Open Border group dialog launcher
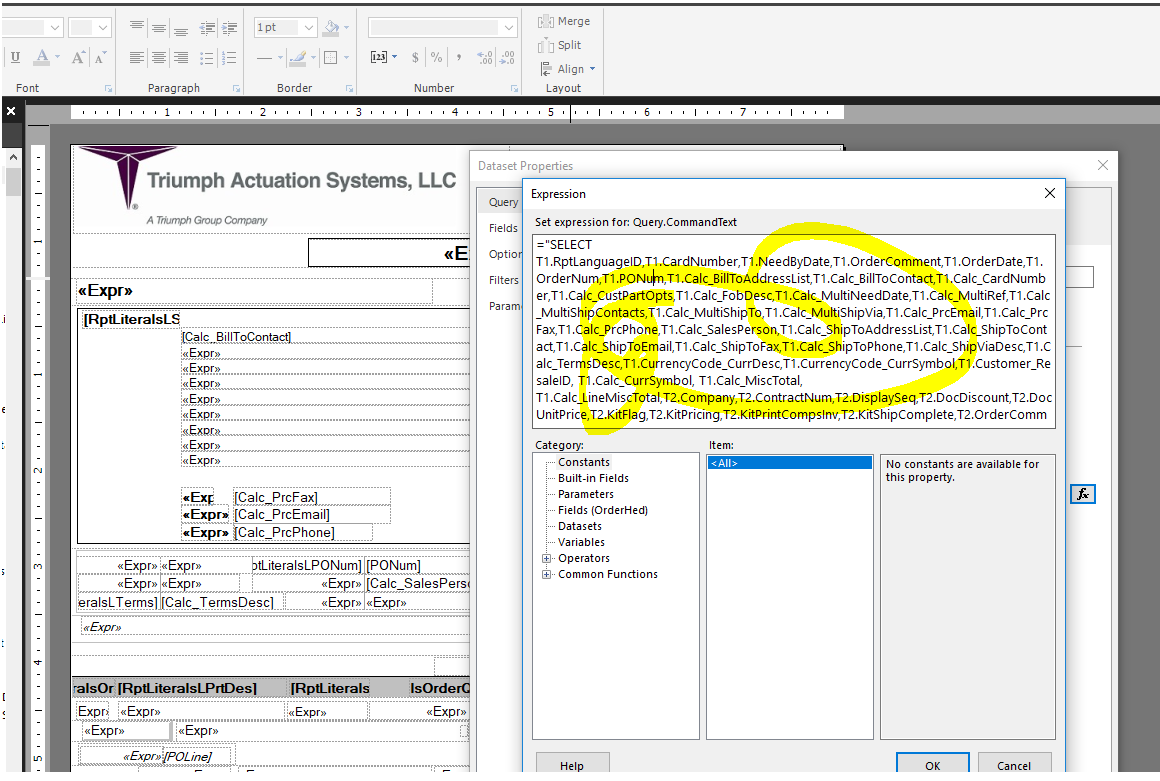Image resolution: width=1160 pixels, height=781 pixels. click(349, 89)
